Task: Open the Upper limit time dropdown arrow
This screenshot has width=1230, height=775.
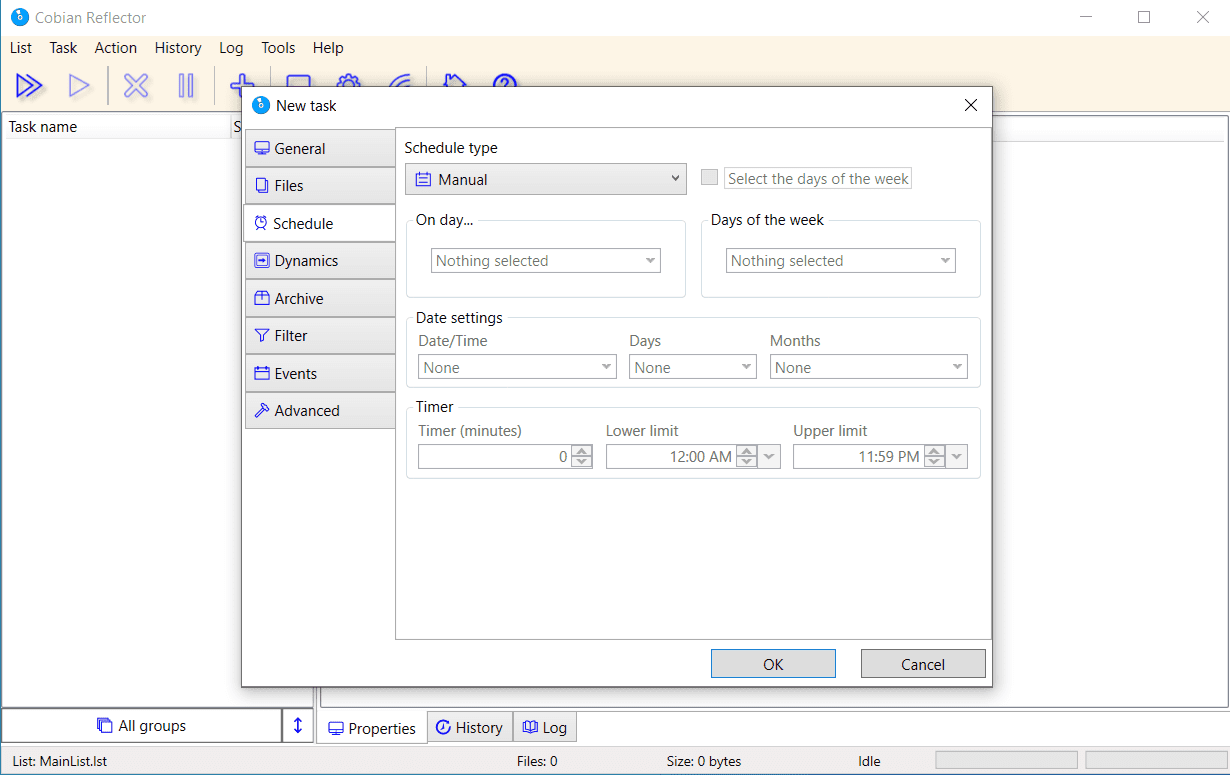Action: pyautogui.click(x=957, y=457)
